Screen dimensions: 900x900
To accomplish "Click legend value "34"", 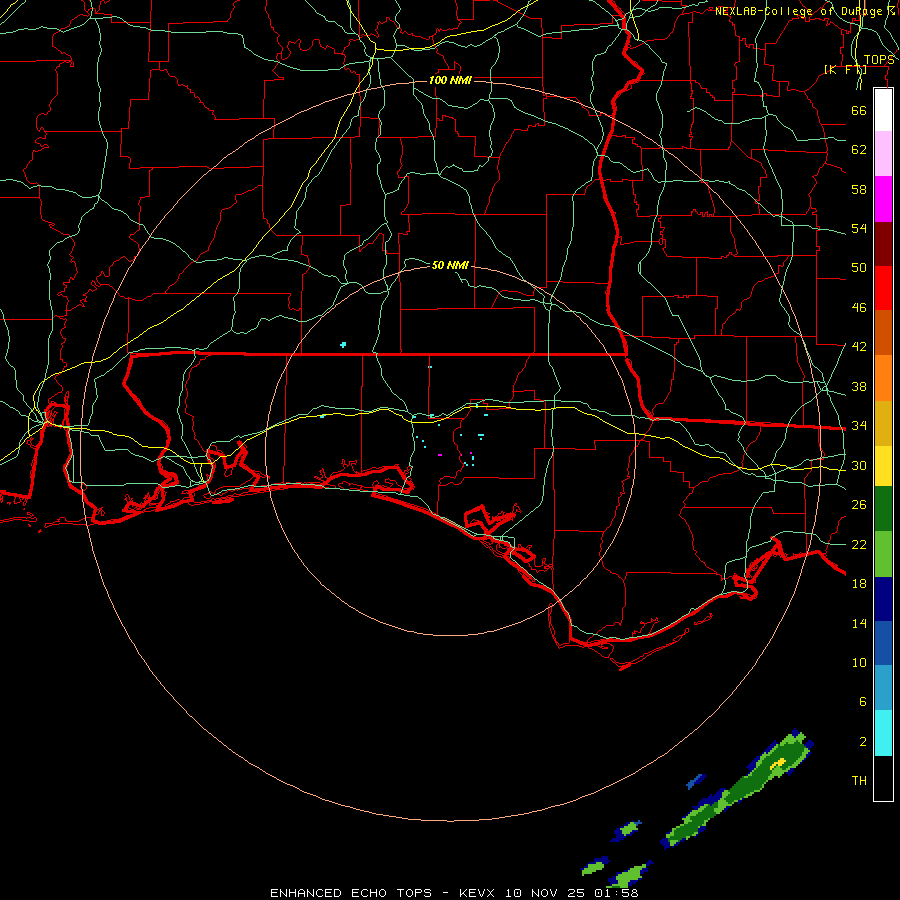I will pos(859,426).
